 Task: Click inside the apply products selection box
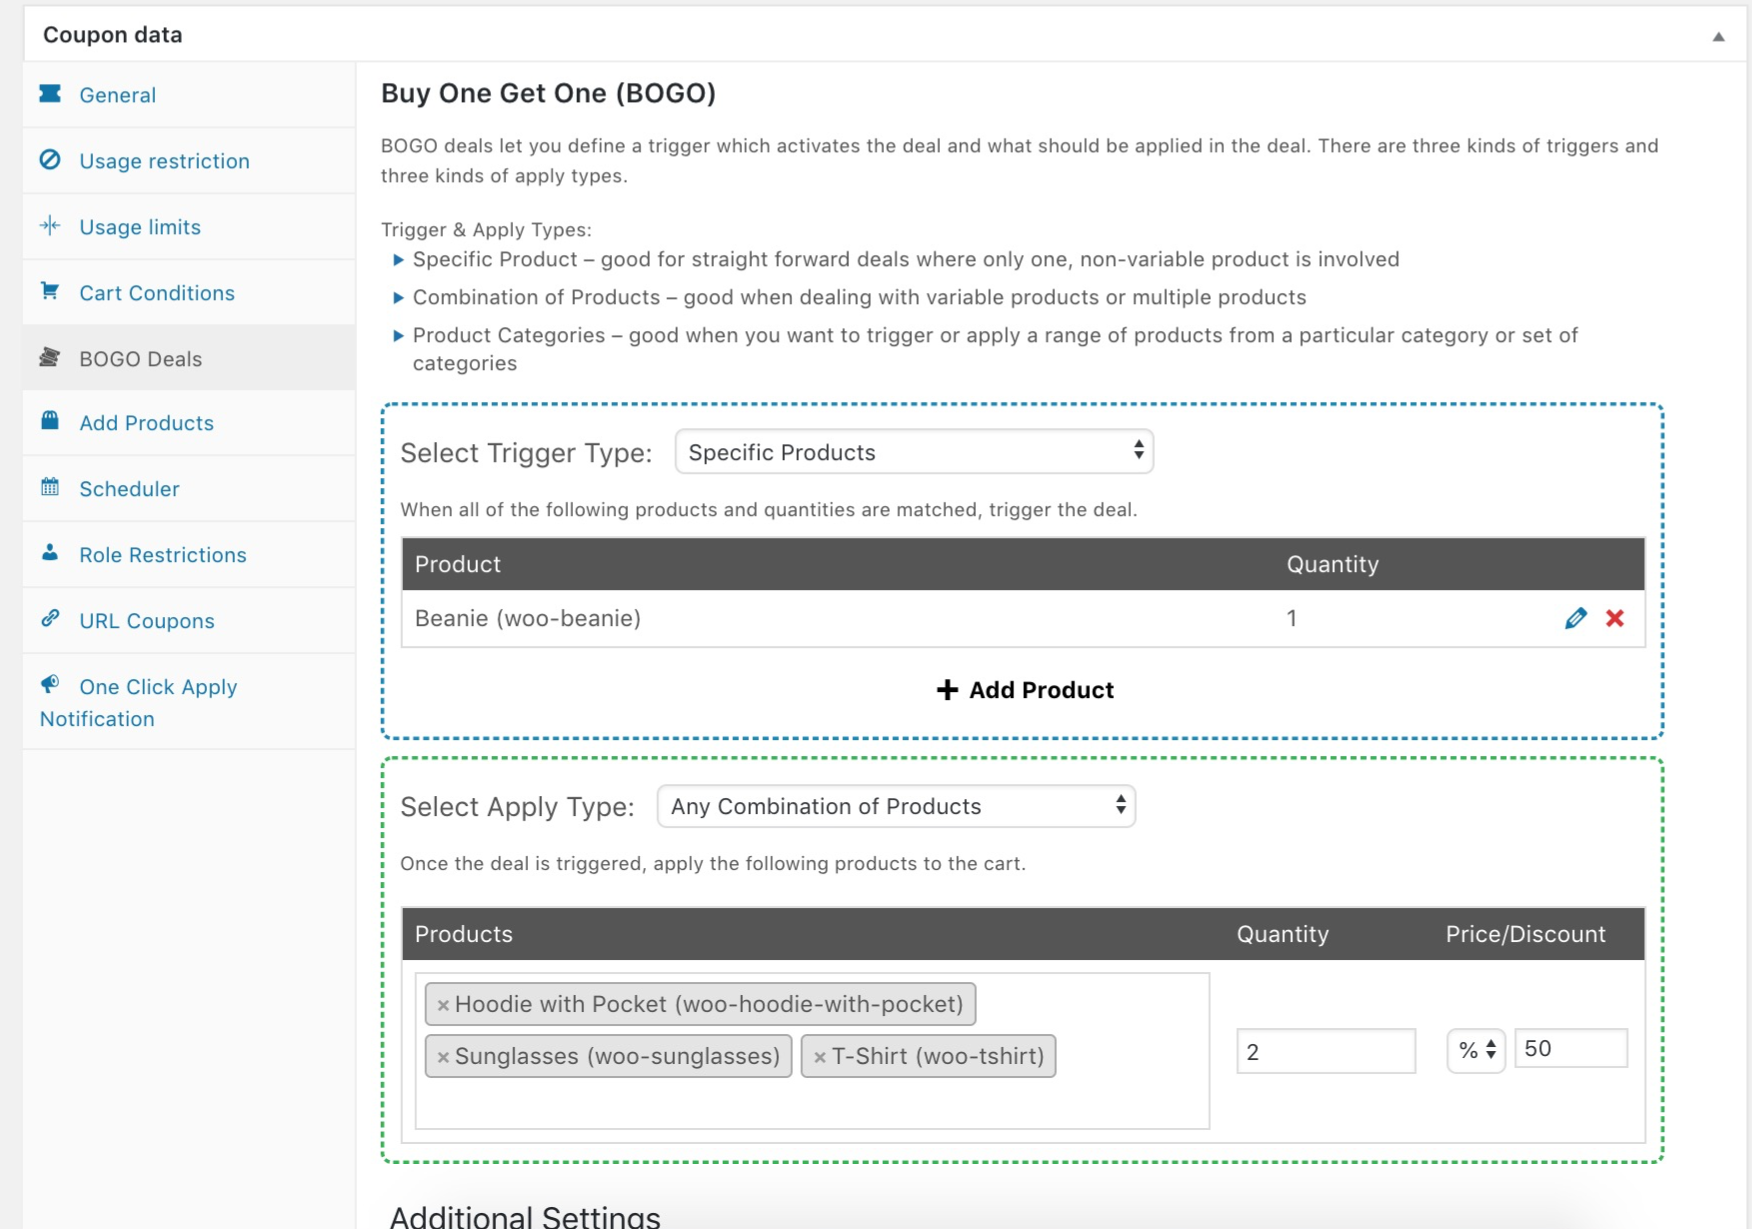click(812, 1051)
